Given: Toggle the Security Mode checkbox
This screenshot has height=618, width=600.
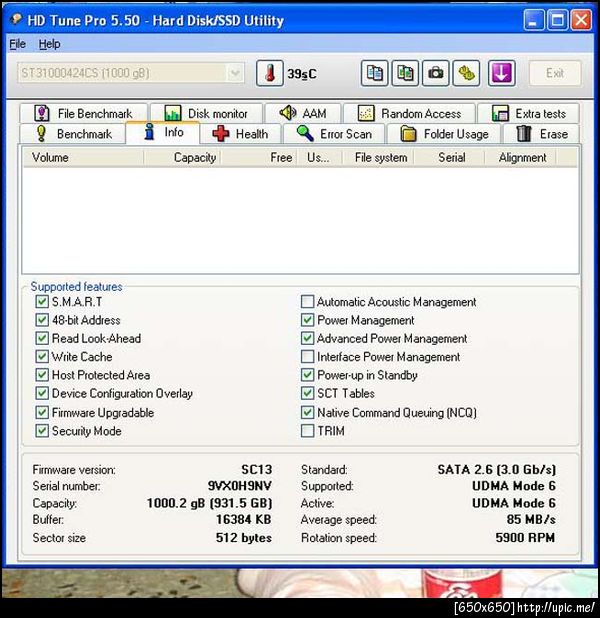Looking at the screenshot, I should [42, 430].
